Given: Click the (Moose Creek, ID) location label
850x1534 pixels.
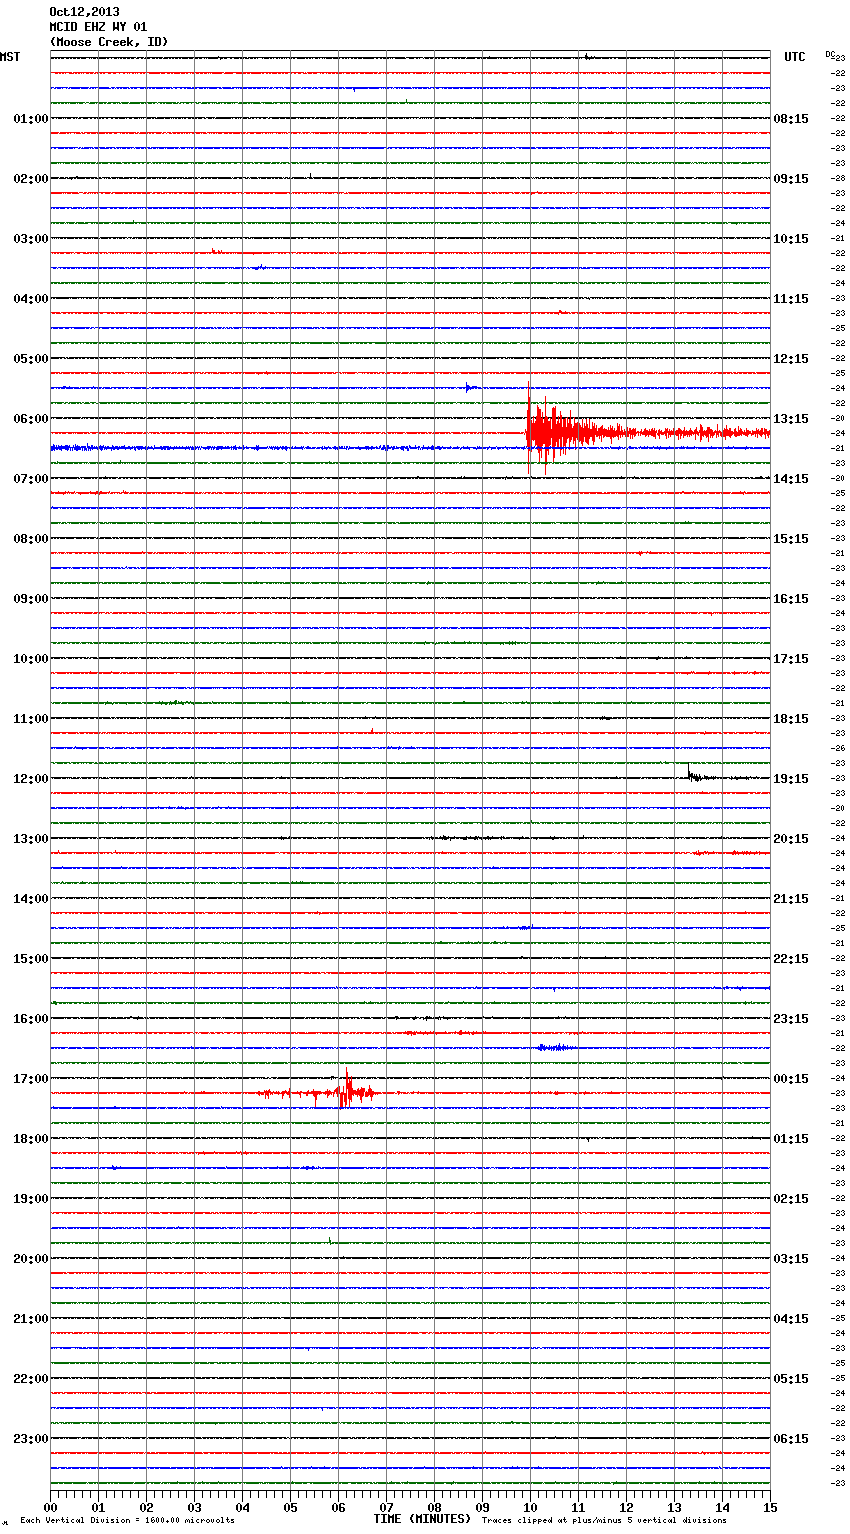Looking at the screenshot, I should (109, 42).
